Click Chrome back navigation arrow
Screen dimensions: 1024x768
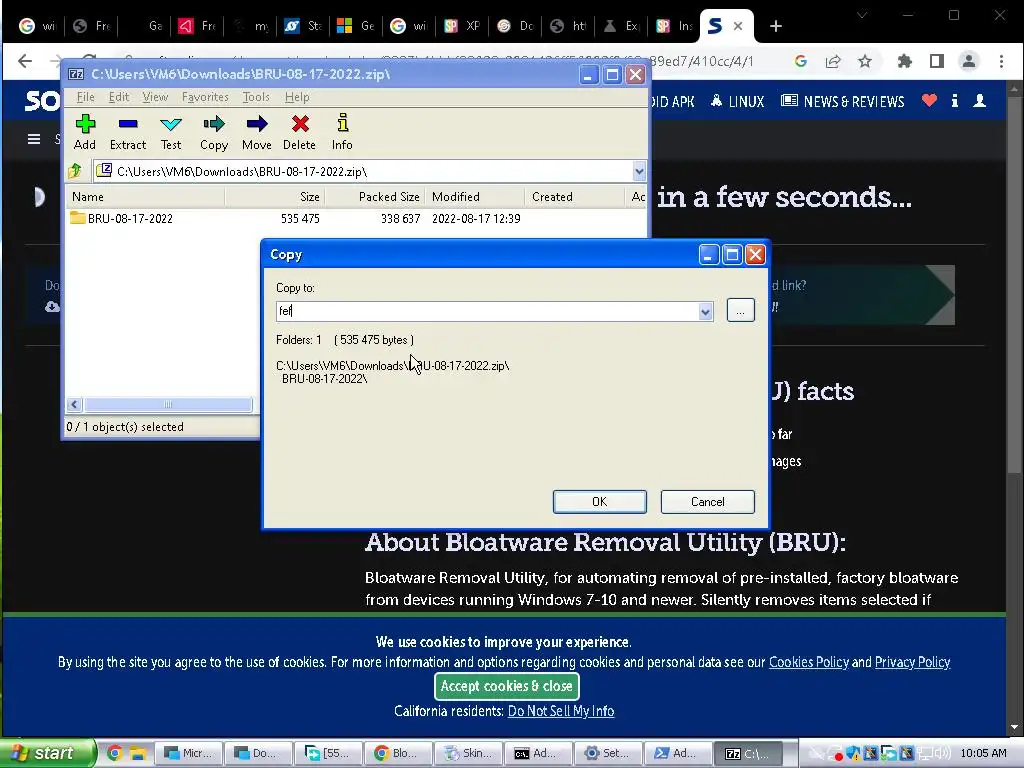point(25,61)
